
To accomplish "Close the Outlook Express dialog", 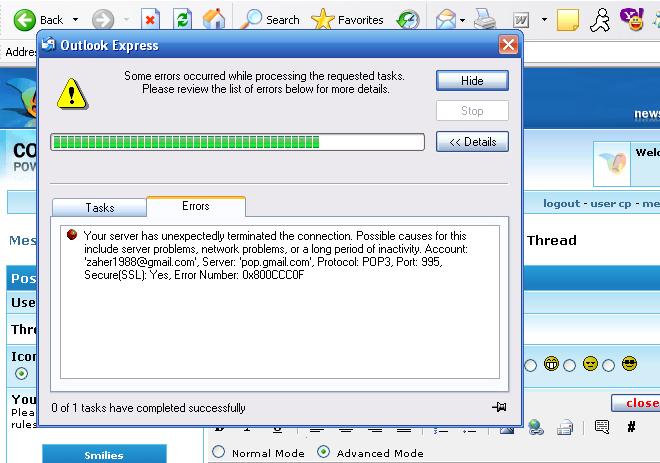I will 508,45.
